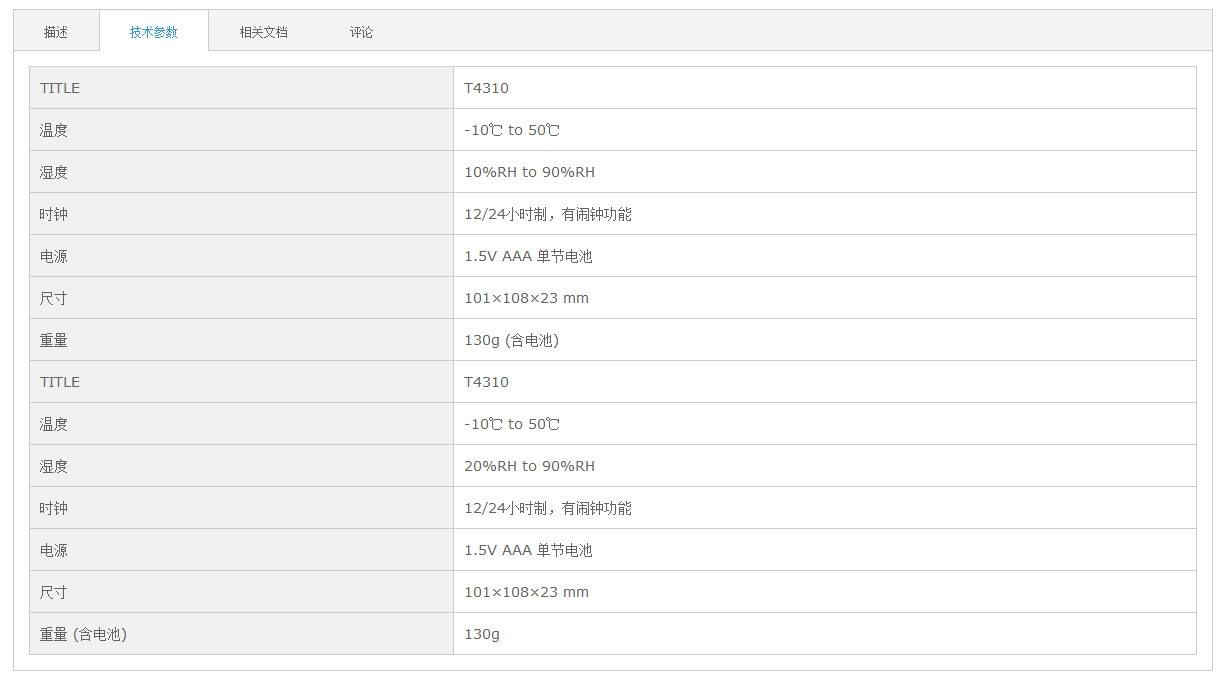The image size is (1220, 681).
Task: Click the first TITLE label cell
Action: pyautogui.click(x=241, y=88)
